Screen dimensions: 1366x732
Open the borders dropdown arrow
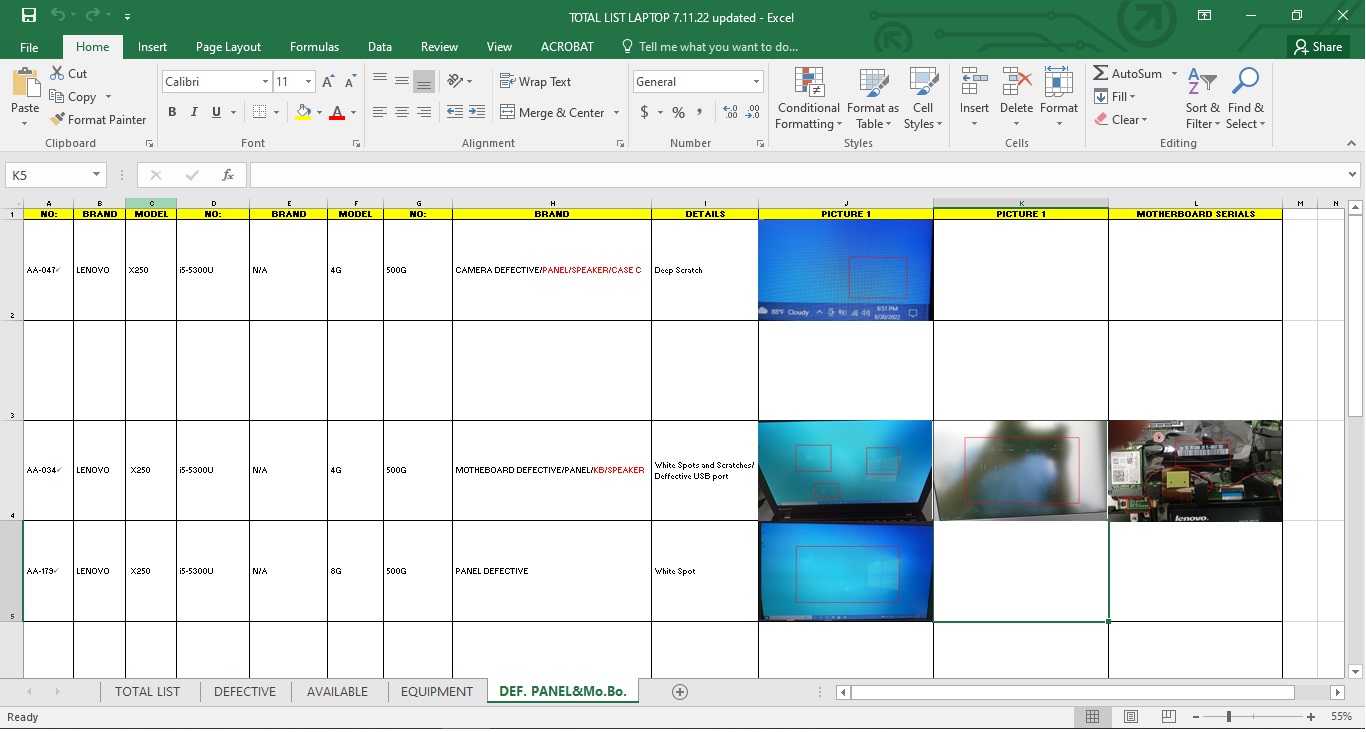point(277,112)
